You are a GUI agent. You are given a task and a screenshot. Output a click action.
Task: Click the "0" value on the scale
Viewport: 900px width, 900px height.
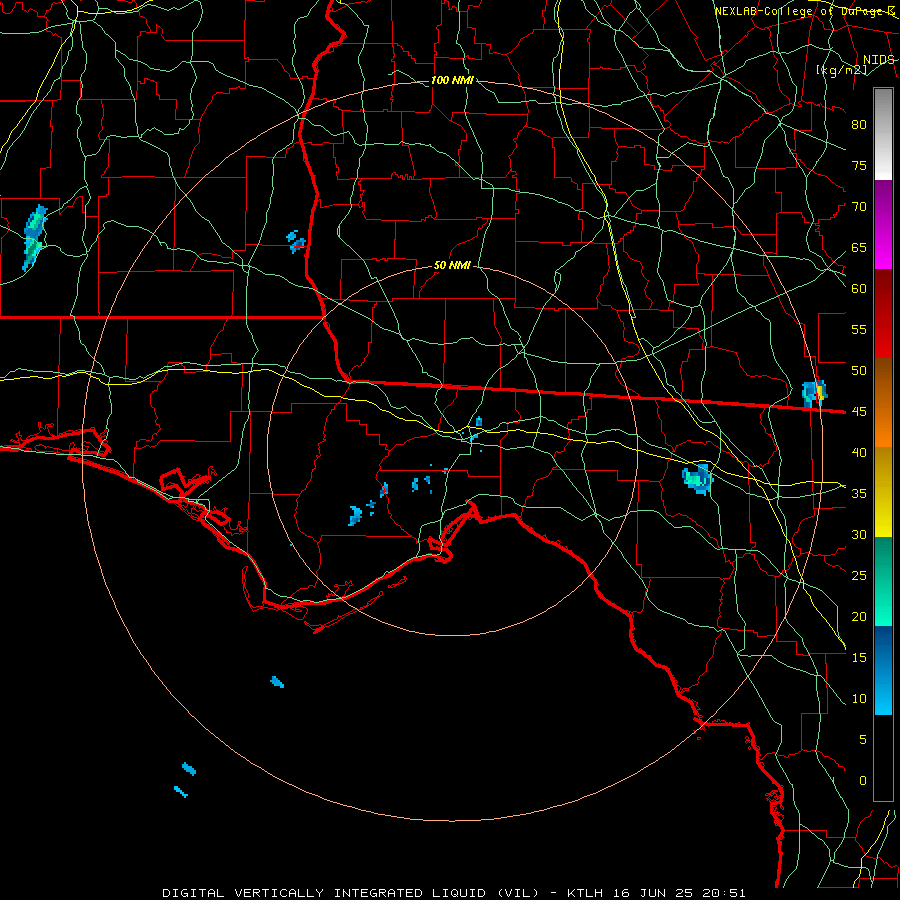tap(863, 781)
